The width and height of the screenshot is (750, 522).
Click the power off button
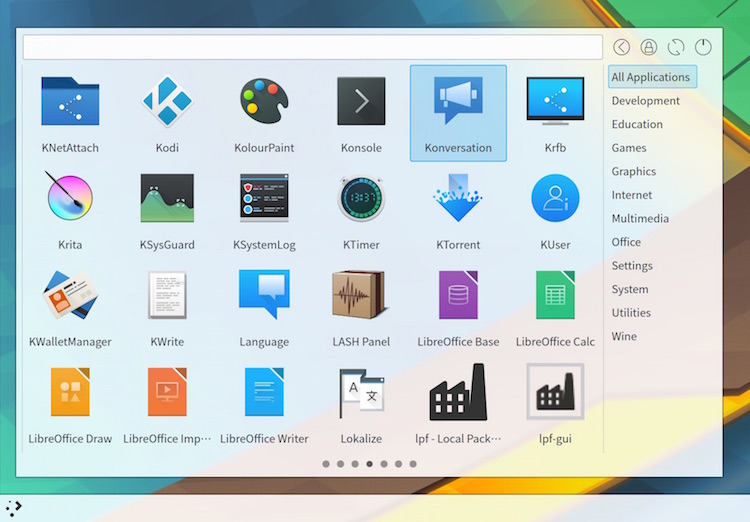point(703,47)
